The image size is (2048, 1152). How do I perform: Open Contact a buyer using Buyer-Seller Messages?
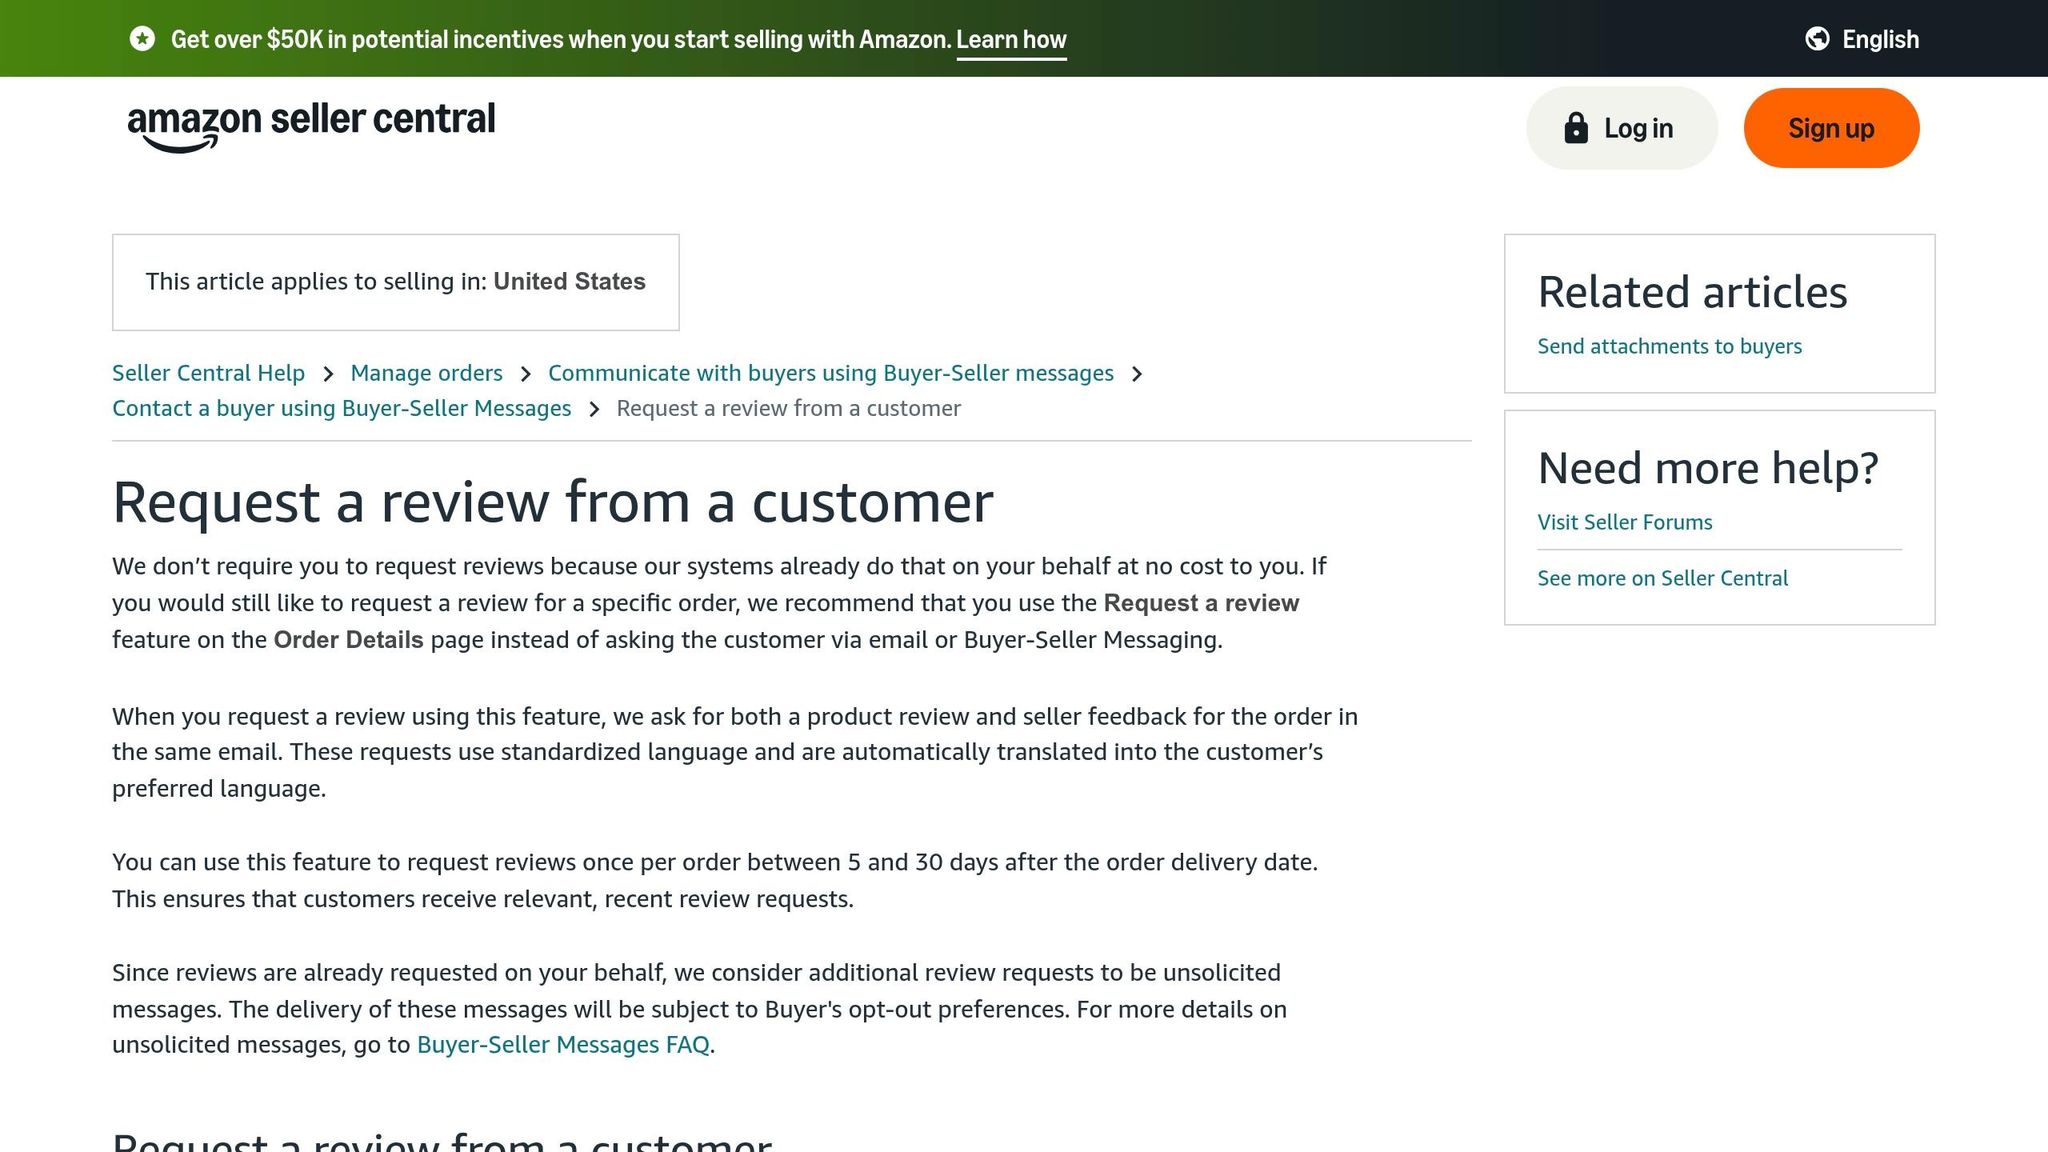pos(341,408)
